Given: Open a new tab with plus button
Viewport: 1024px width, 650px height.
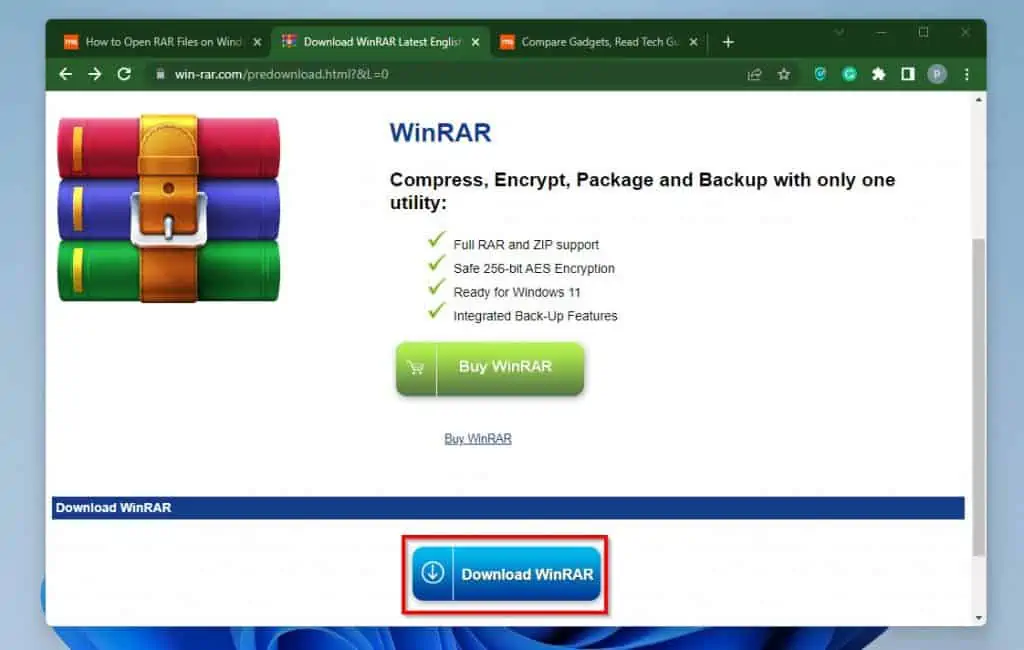Looking at the screenshot, I should (x=728, y=42).
